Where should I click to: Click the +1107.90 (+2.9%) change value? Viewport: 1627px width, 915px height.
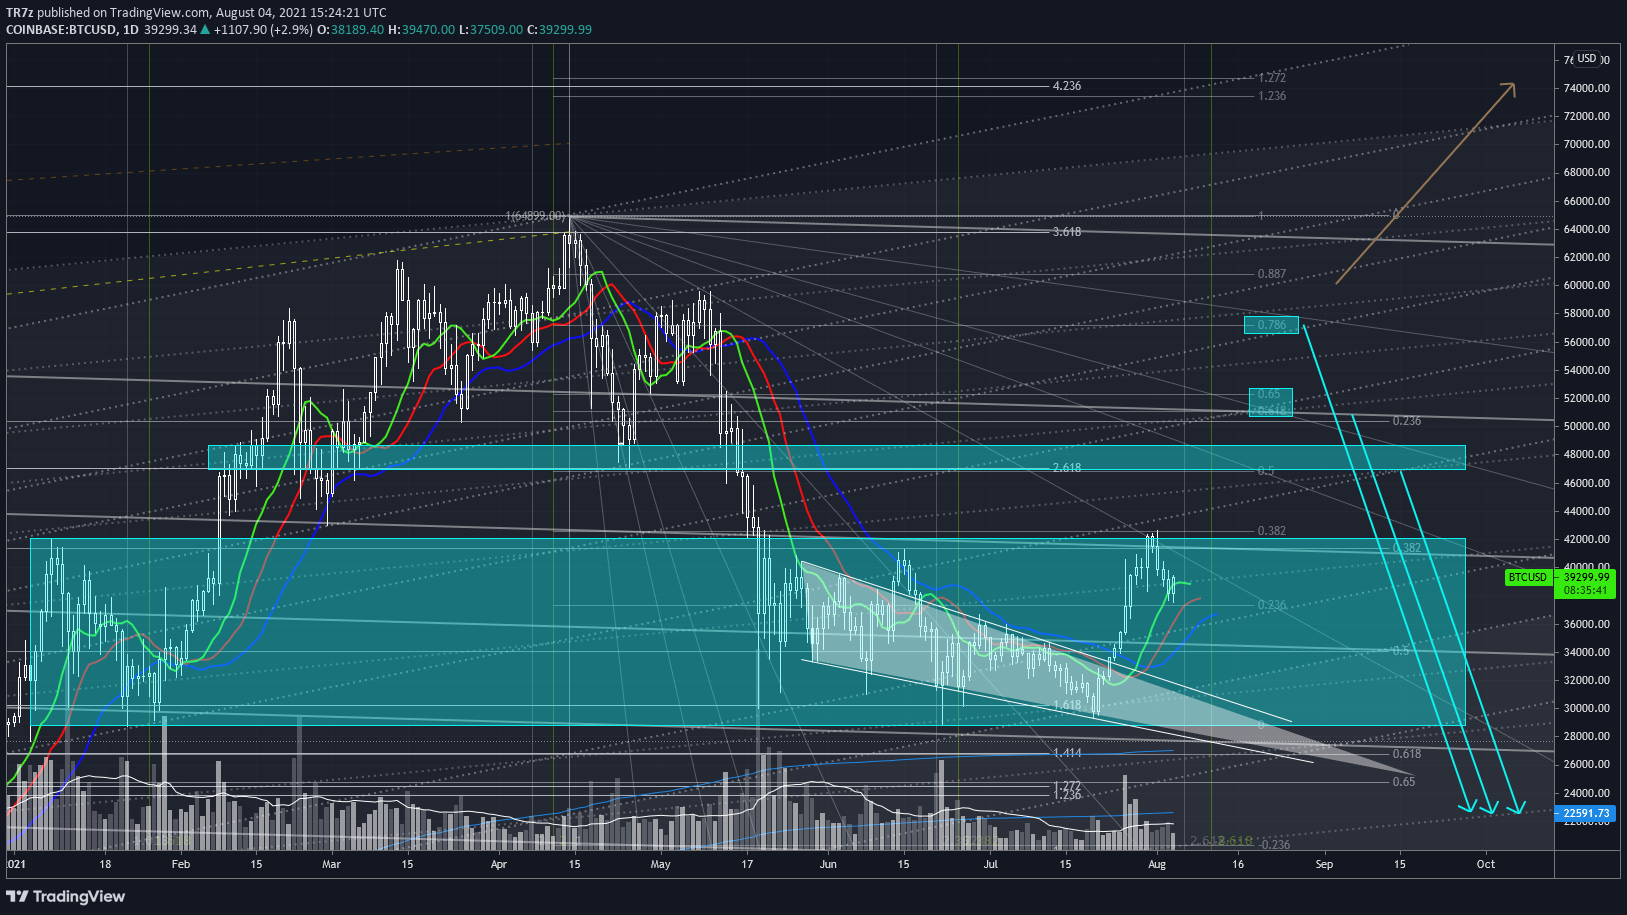(x=263, y=29)
